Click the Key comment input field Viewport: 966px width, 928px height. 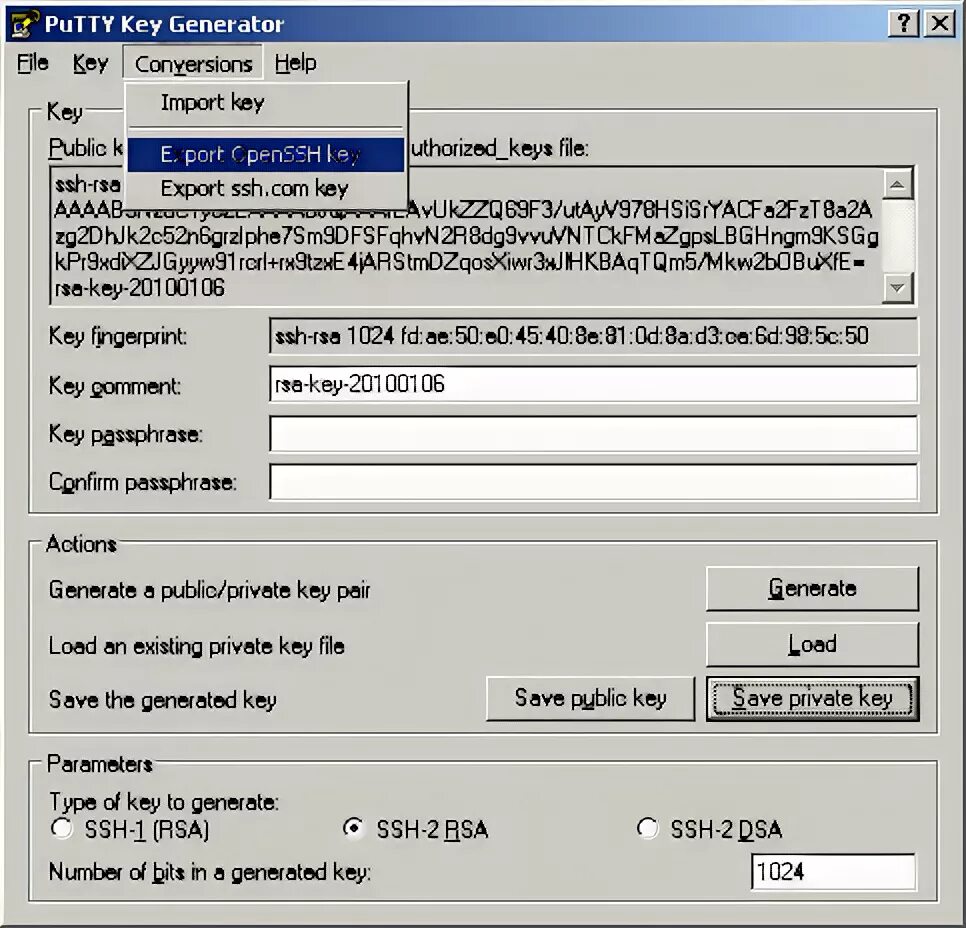593,385
